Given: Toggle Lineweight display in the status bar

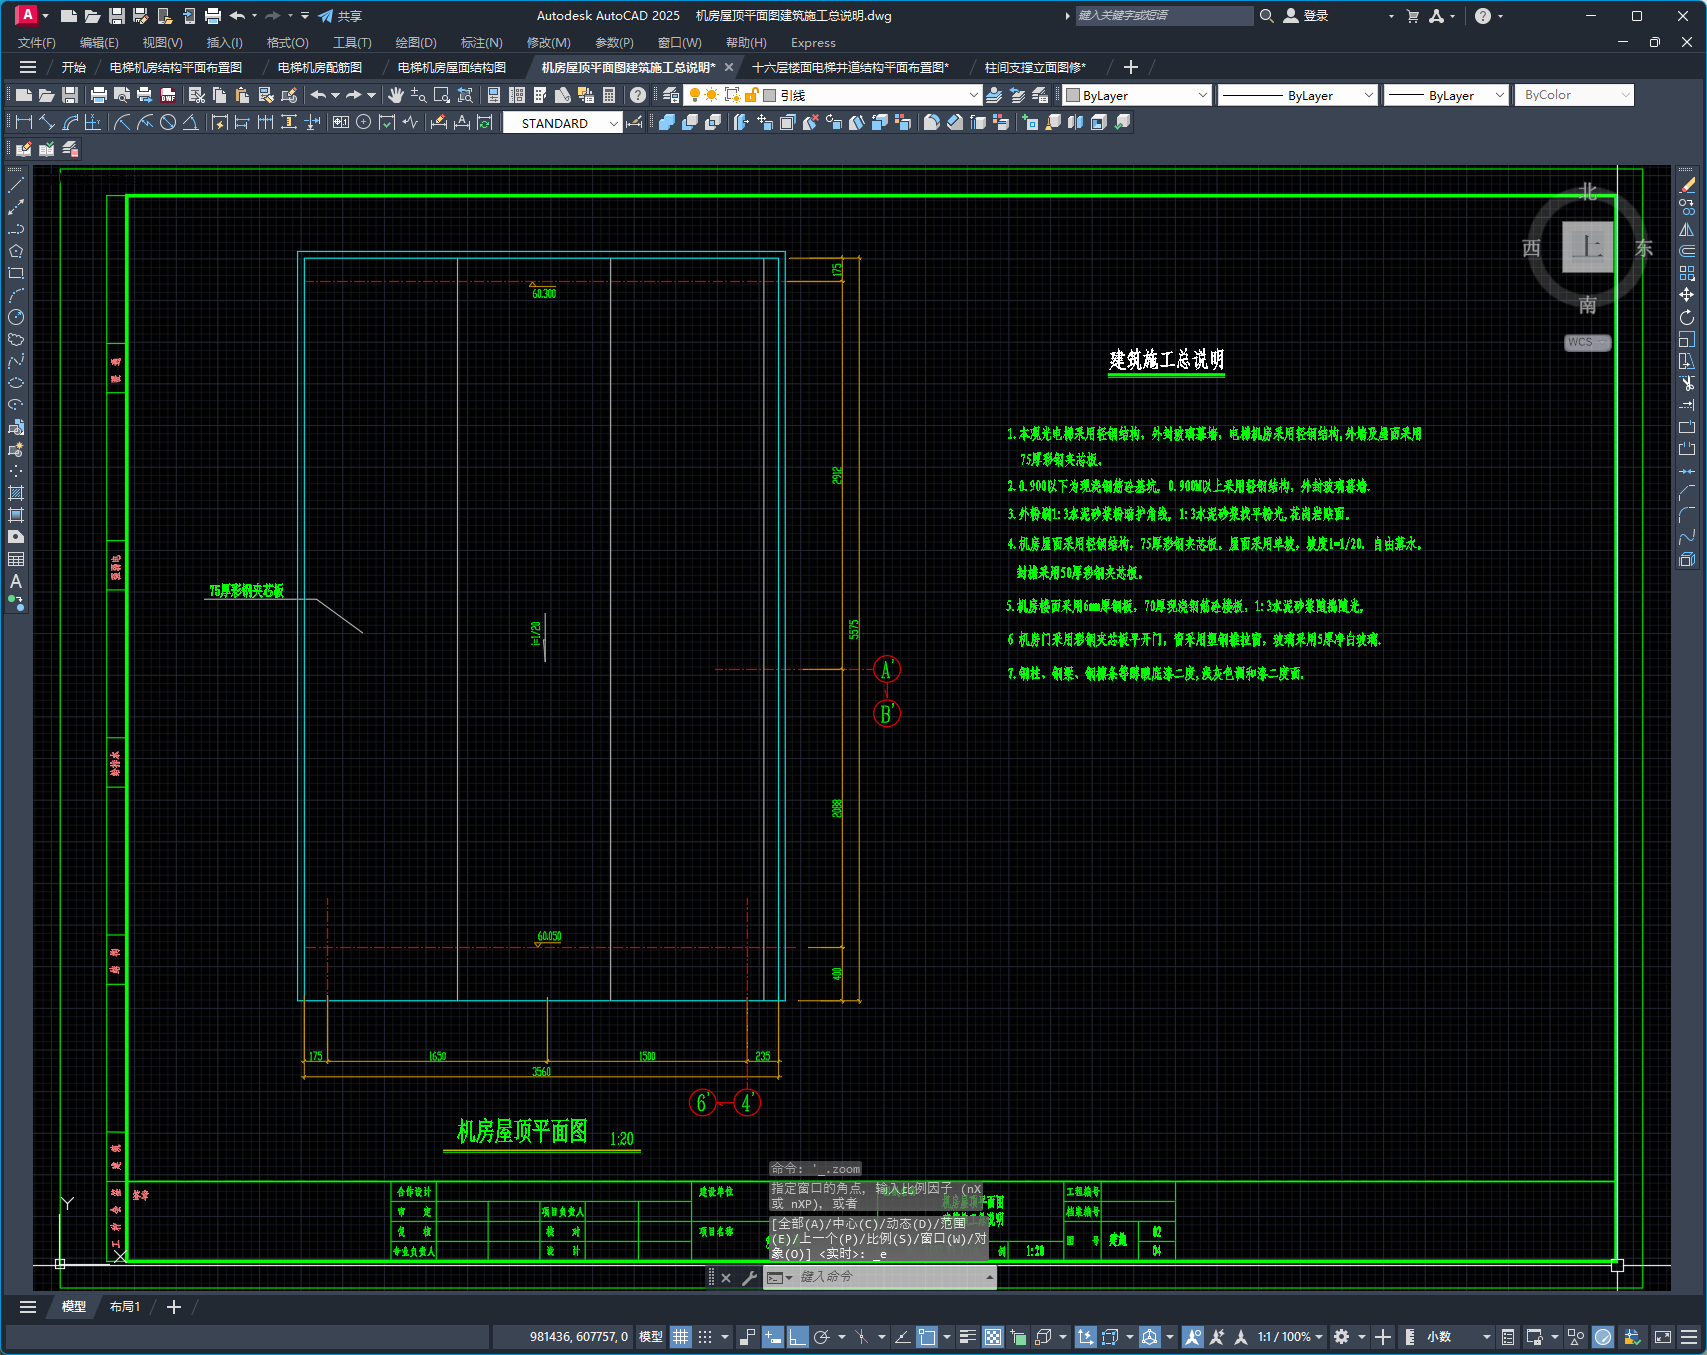Looking at the screenshot, I should pos(967,1337).
